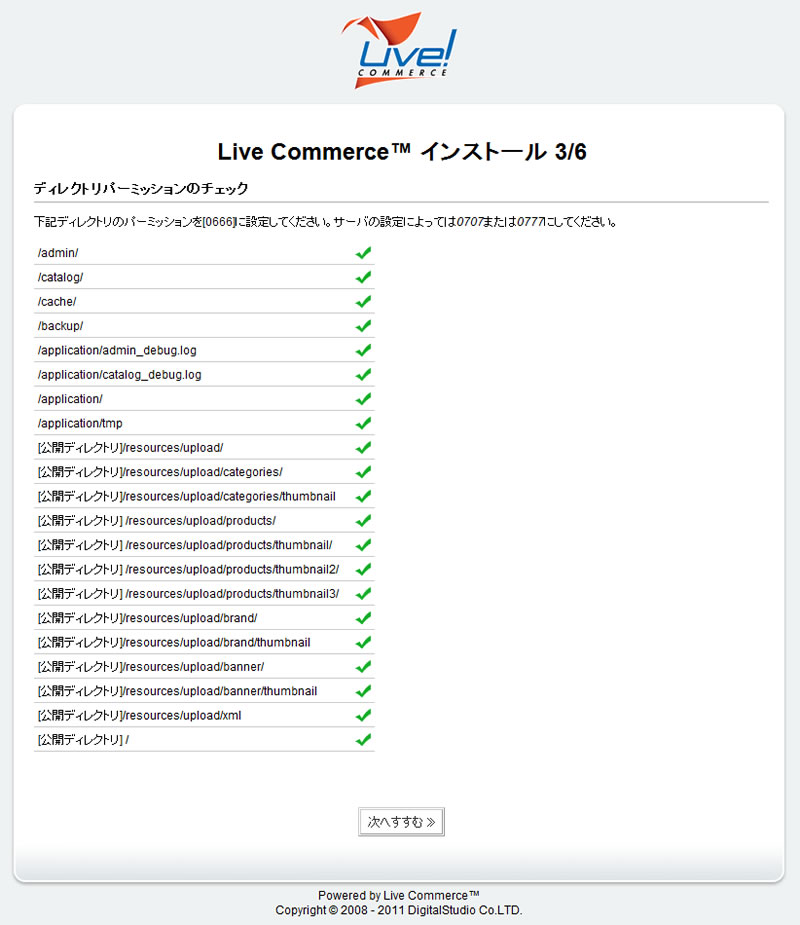The height and width of the screenshot is (925, 800).
Task: Click the /backup/ green check icon
Action: click(363, 326)
